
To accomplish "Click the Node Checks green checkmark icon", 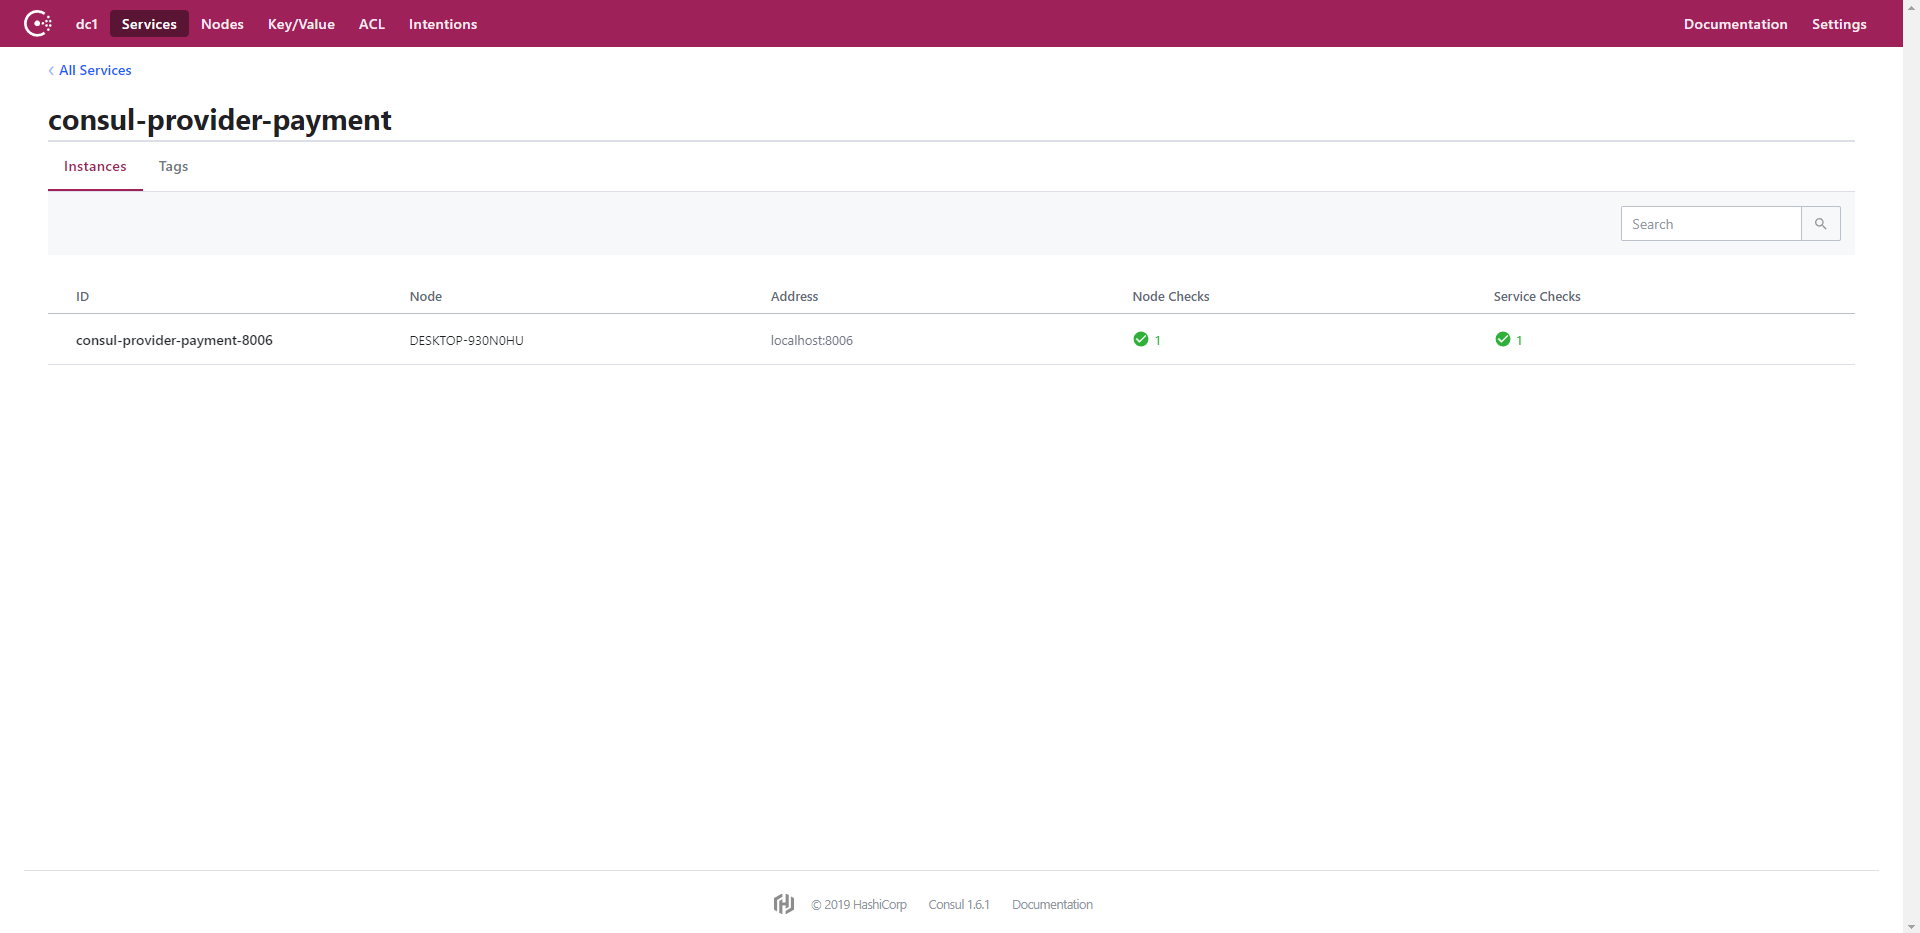I will click(1140, 339).
